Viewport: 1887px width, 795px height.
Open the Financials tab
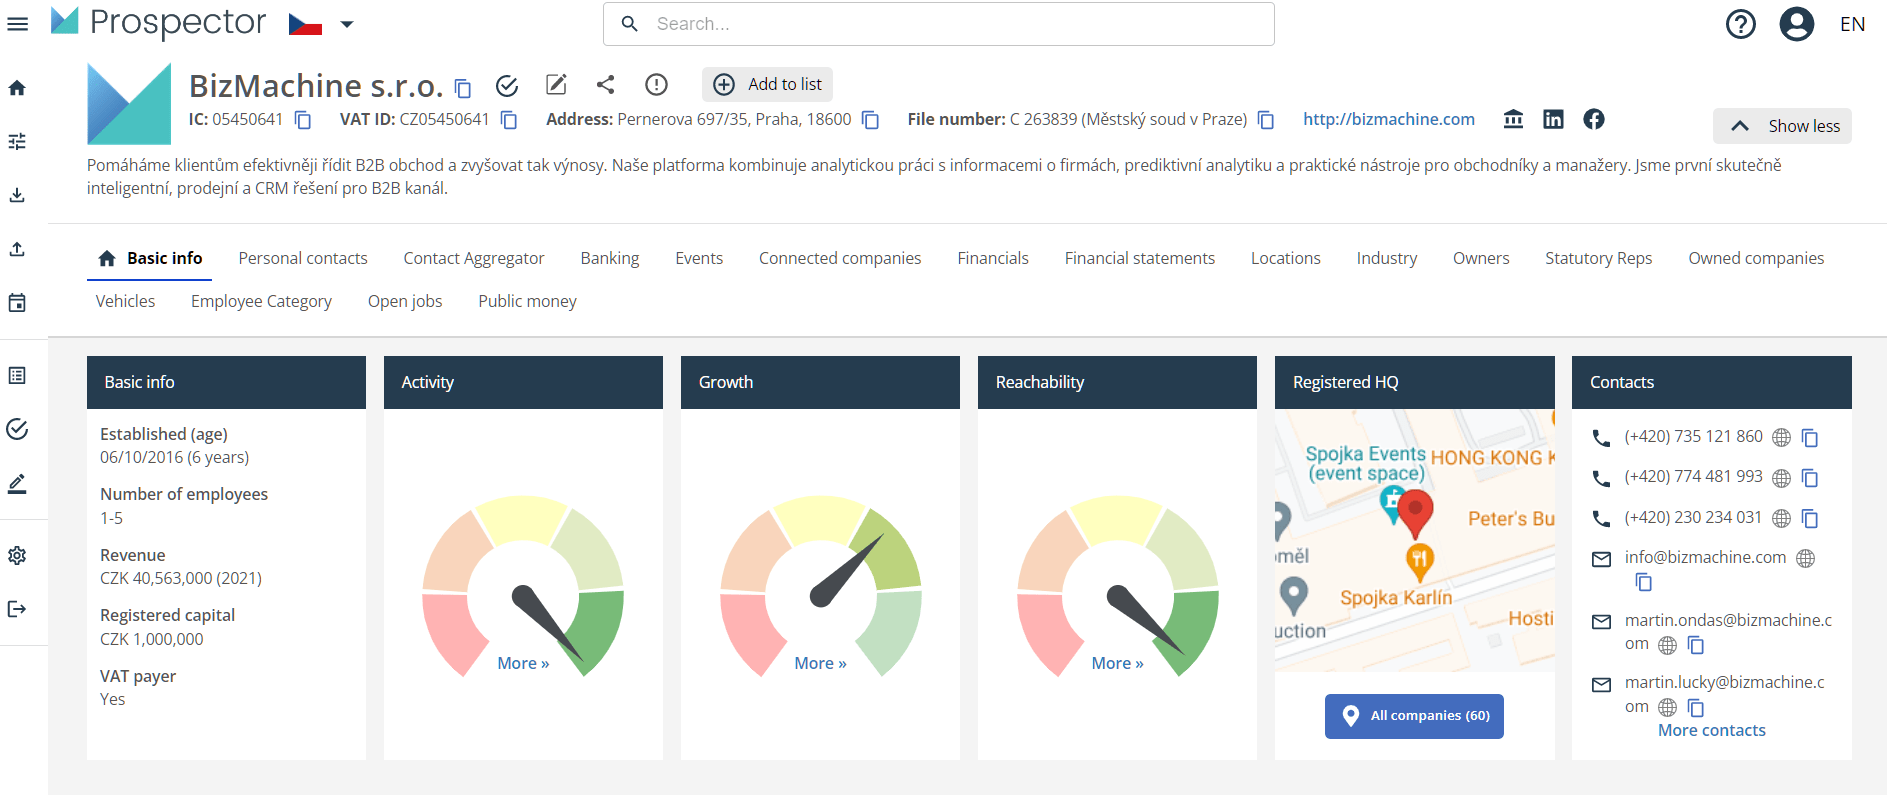pos(993,258)
